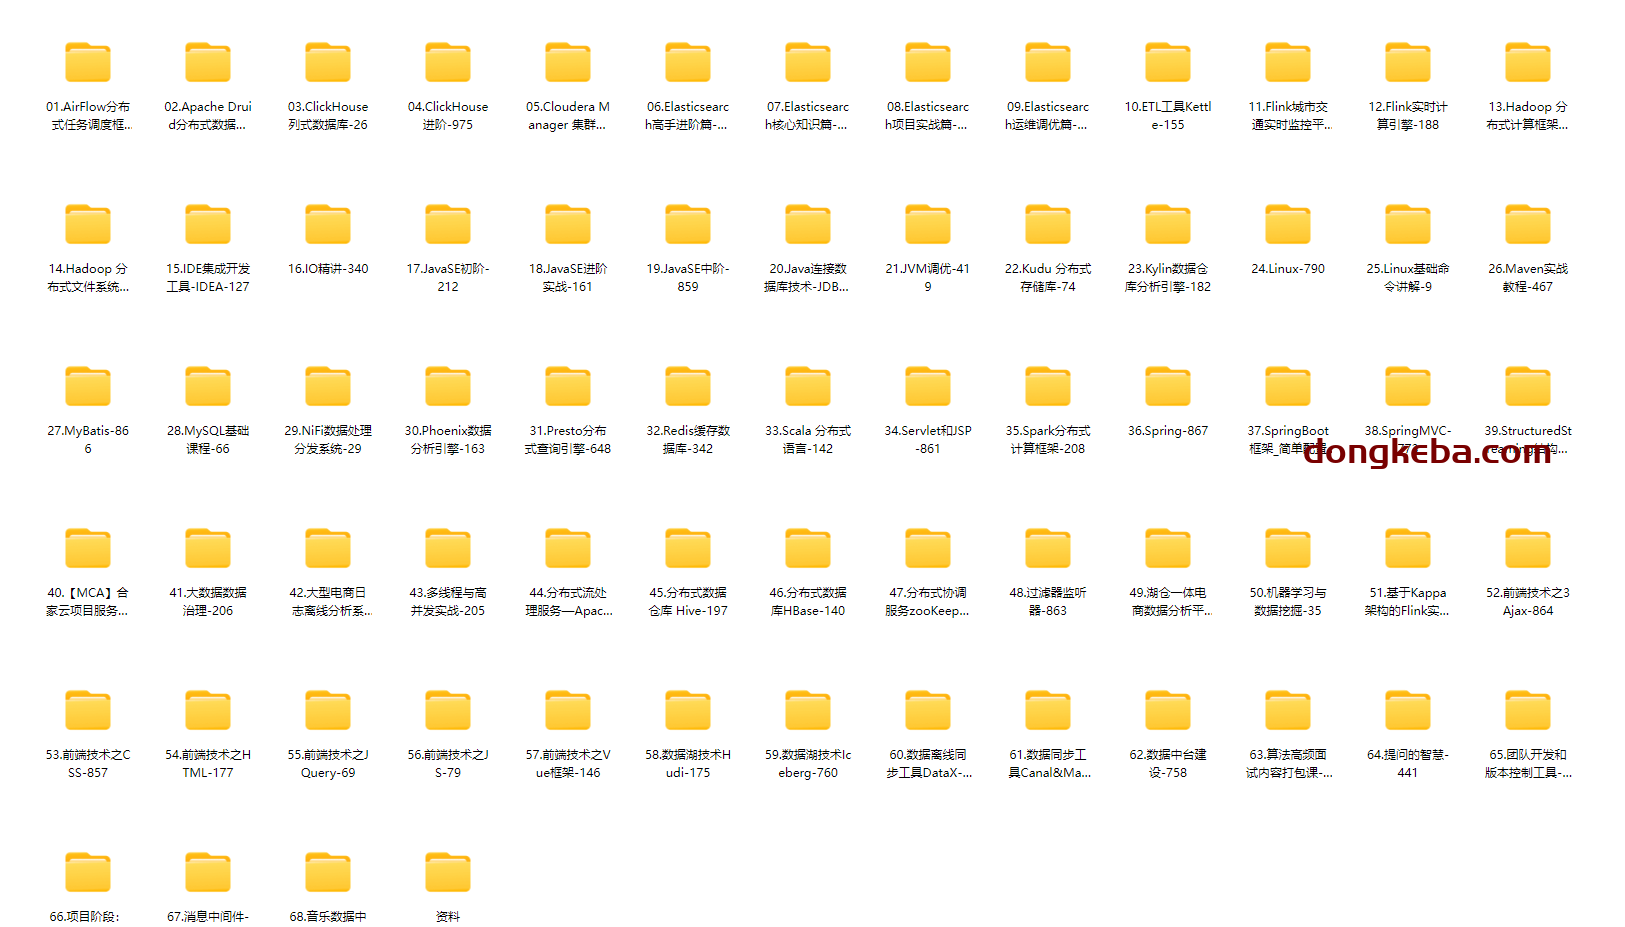Click label 30.Phoenix数据分析引擎-163
The image size is (1625, 927).
pyautogui.click(x=448, y=440)
